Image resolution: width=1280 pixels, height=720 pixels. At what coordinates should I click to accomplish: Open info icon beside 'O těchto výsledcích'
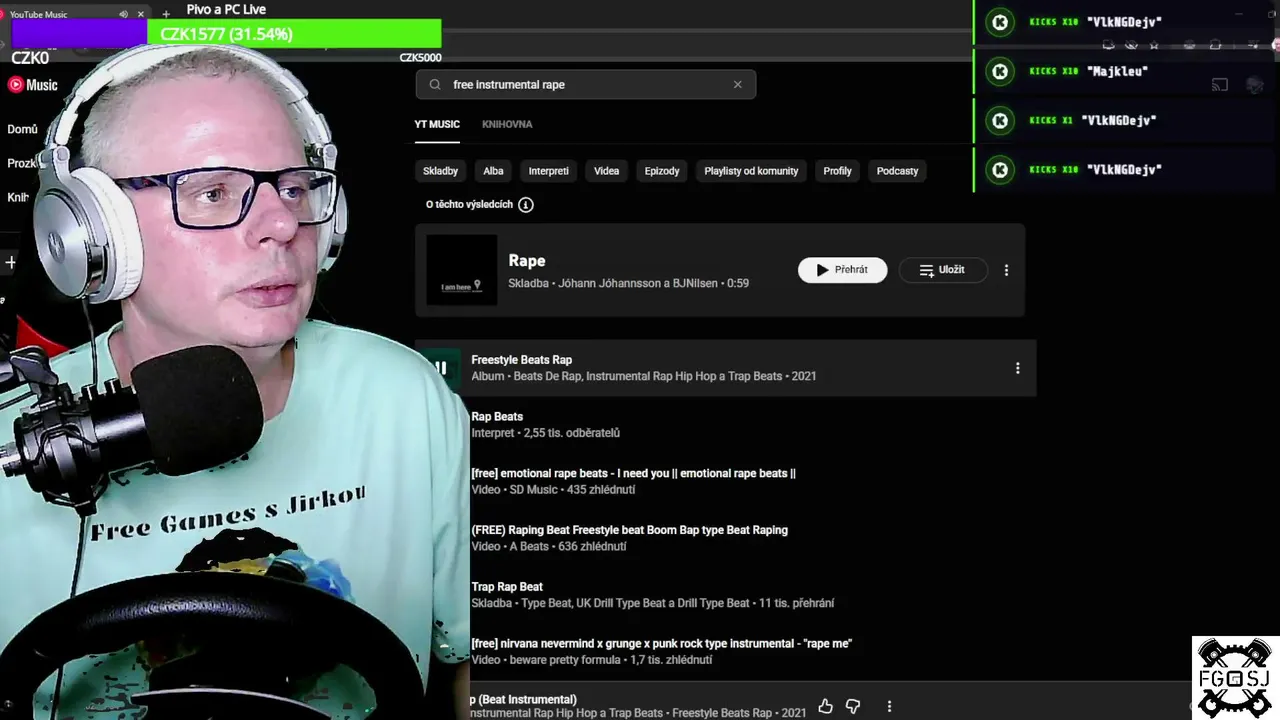(x=526, y=205)
